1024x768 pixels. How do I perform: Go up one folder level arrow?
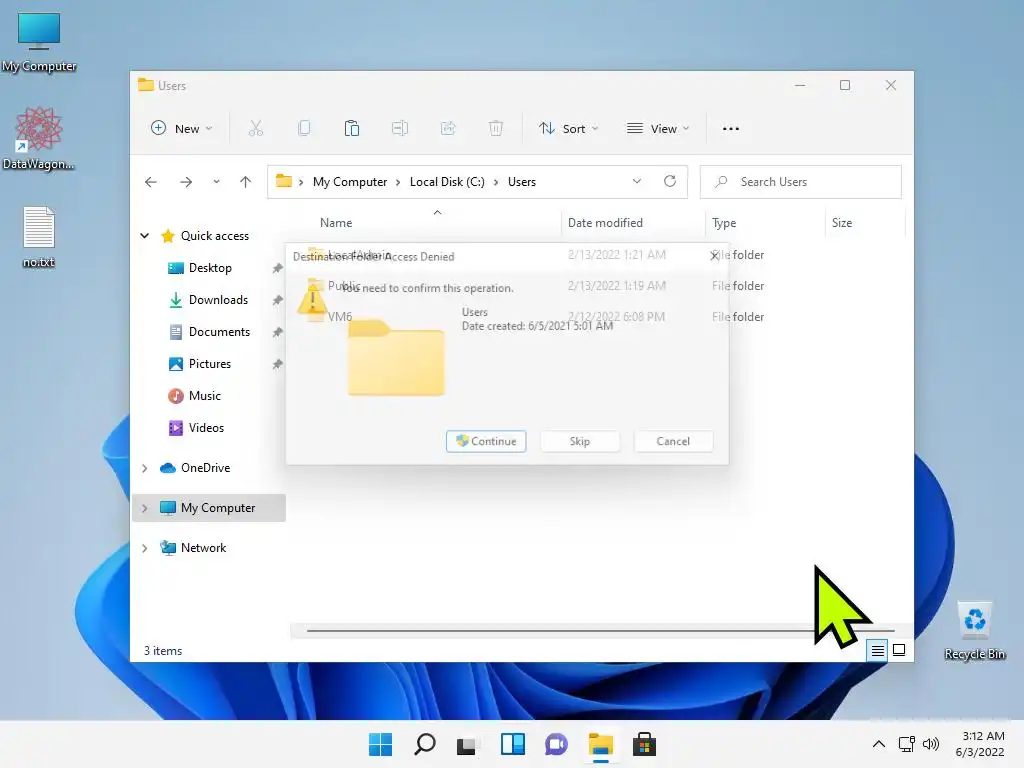[246, 182]
